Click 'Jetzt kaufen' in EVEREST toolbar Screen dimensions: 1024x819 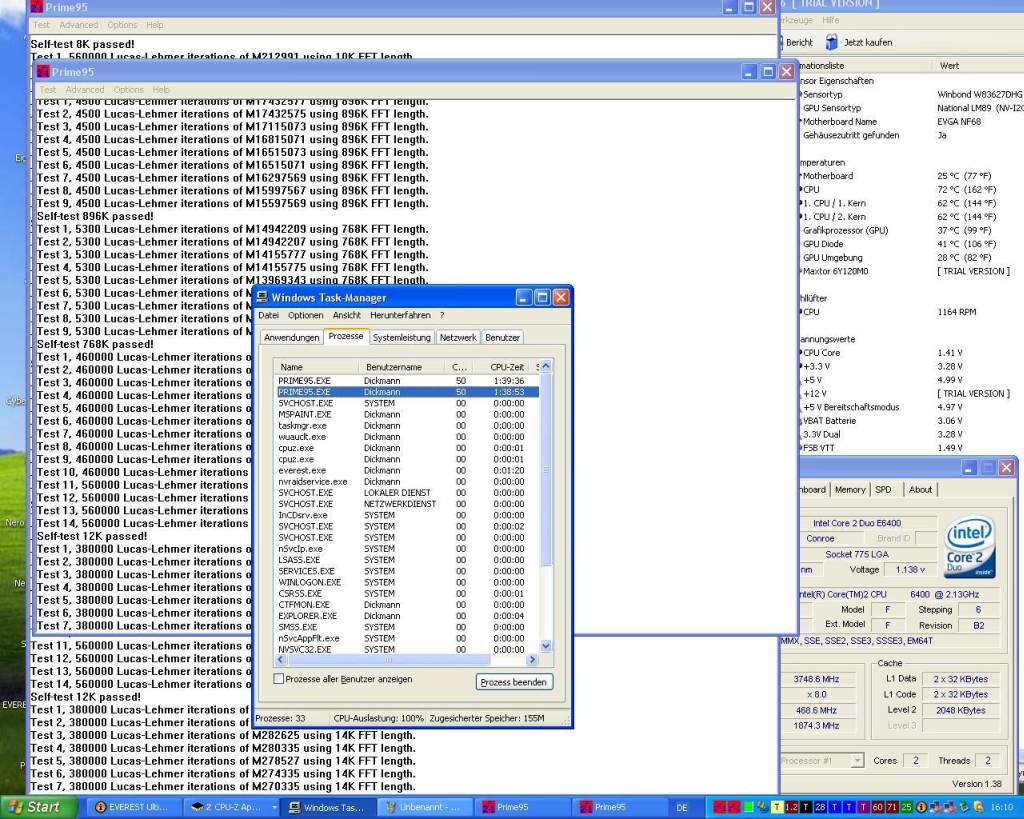858,42
